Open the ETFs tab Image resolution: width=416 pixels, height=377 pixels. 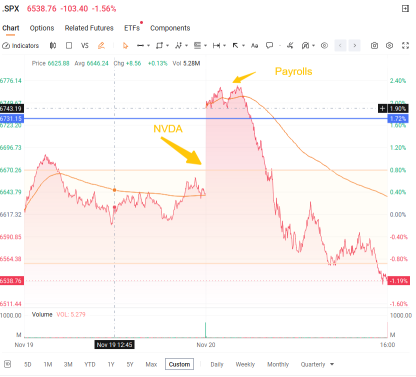132,28
